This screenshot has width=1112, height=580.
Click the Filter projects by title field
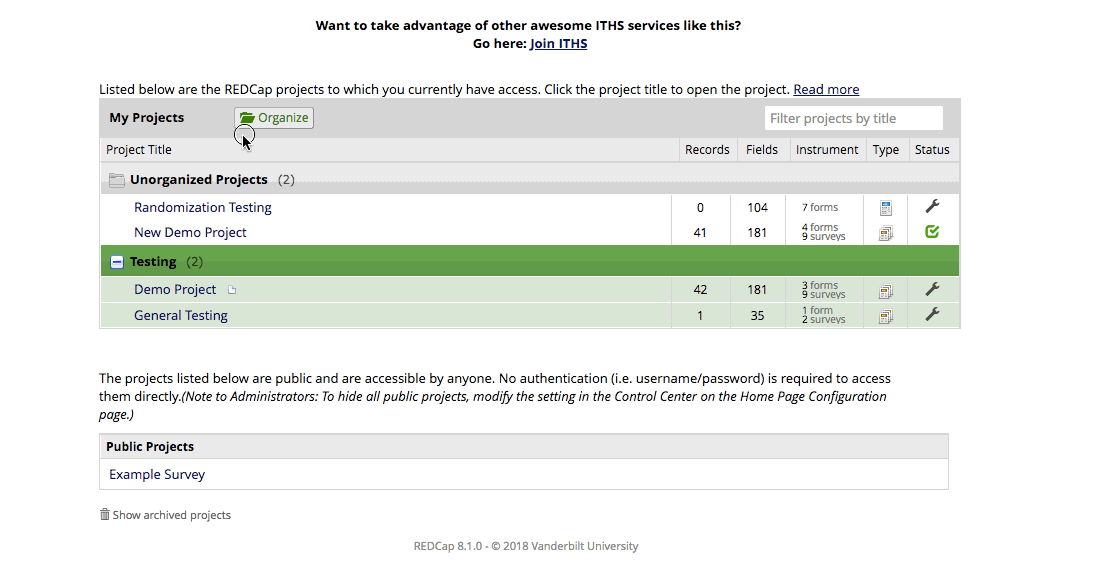854,118
